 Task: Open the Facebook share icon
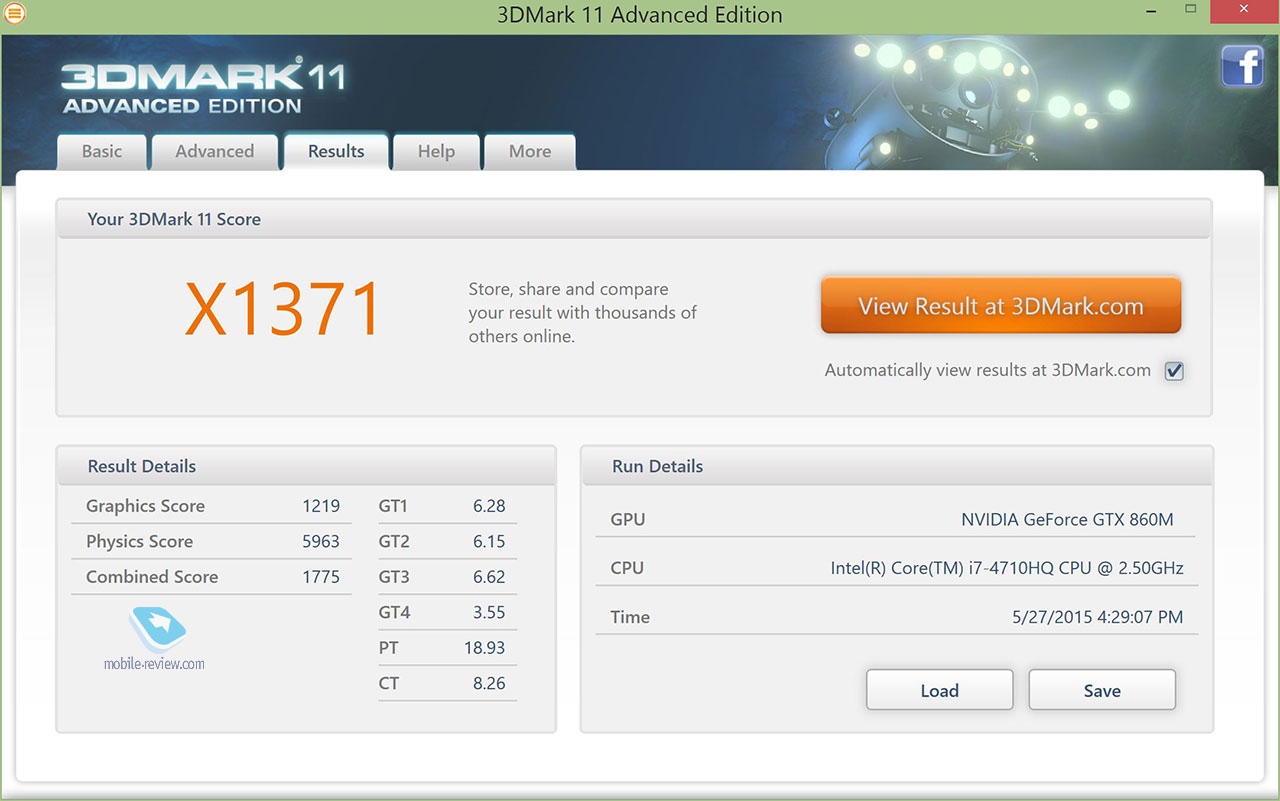[1242, 67]
